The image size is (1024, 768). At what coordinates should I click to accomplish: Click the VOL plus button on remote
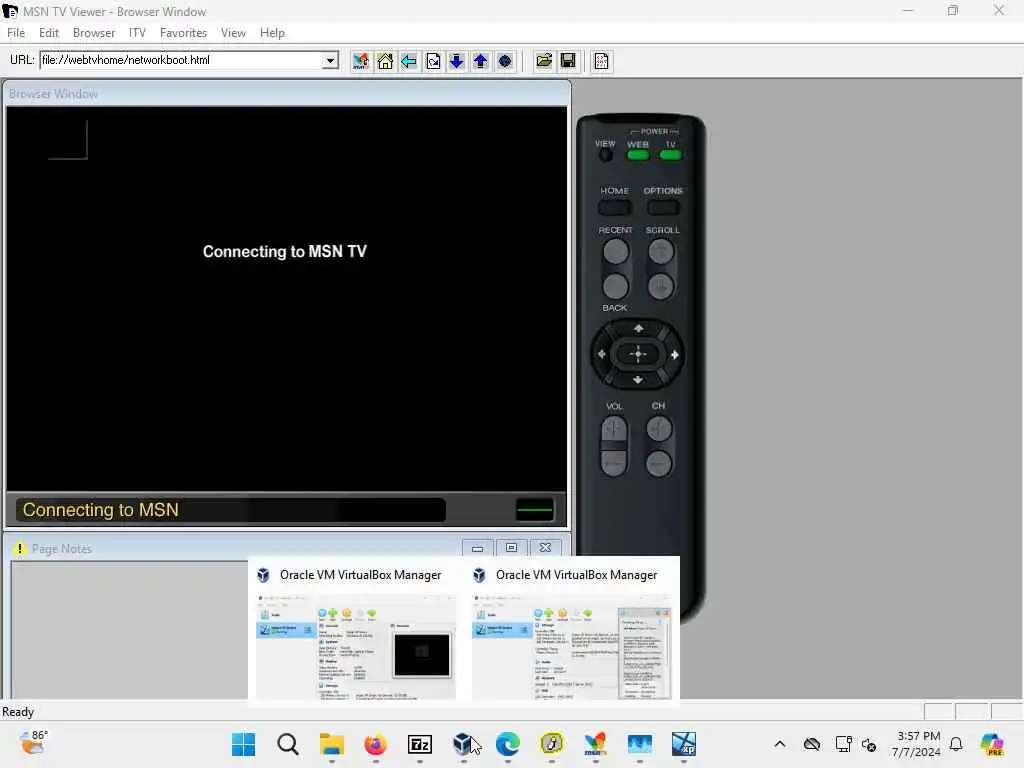pos(613,430)
